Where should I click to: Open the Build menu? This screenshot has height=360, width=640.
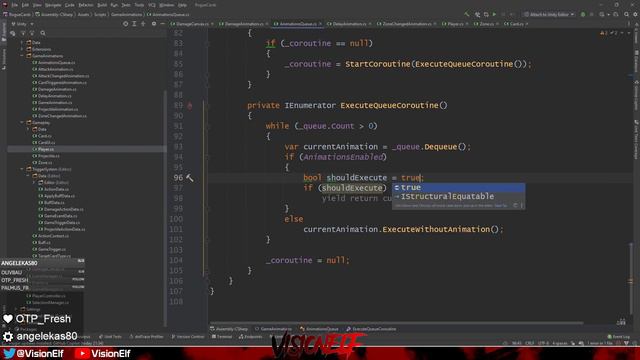click(102, 5)
